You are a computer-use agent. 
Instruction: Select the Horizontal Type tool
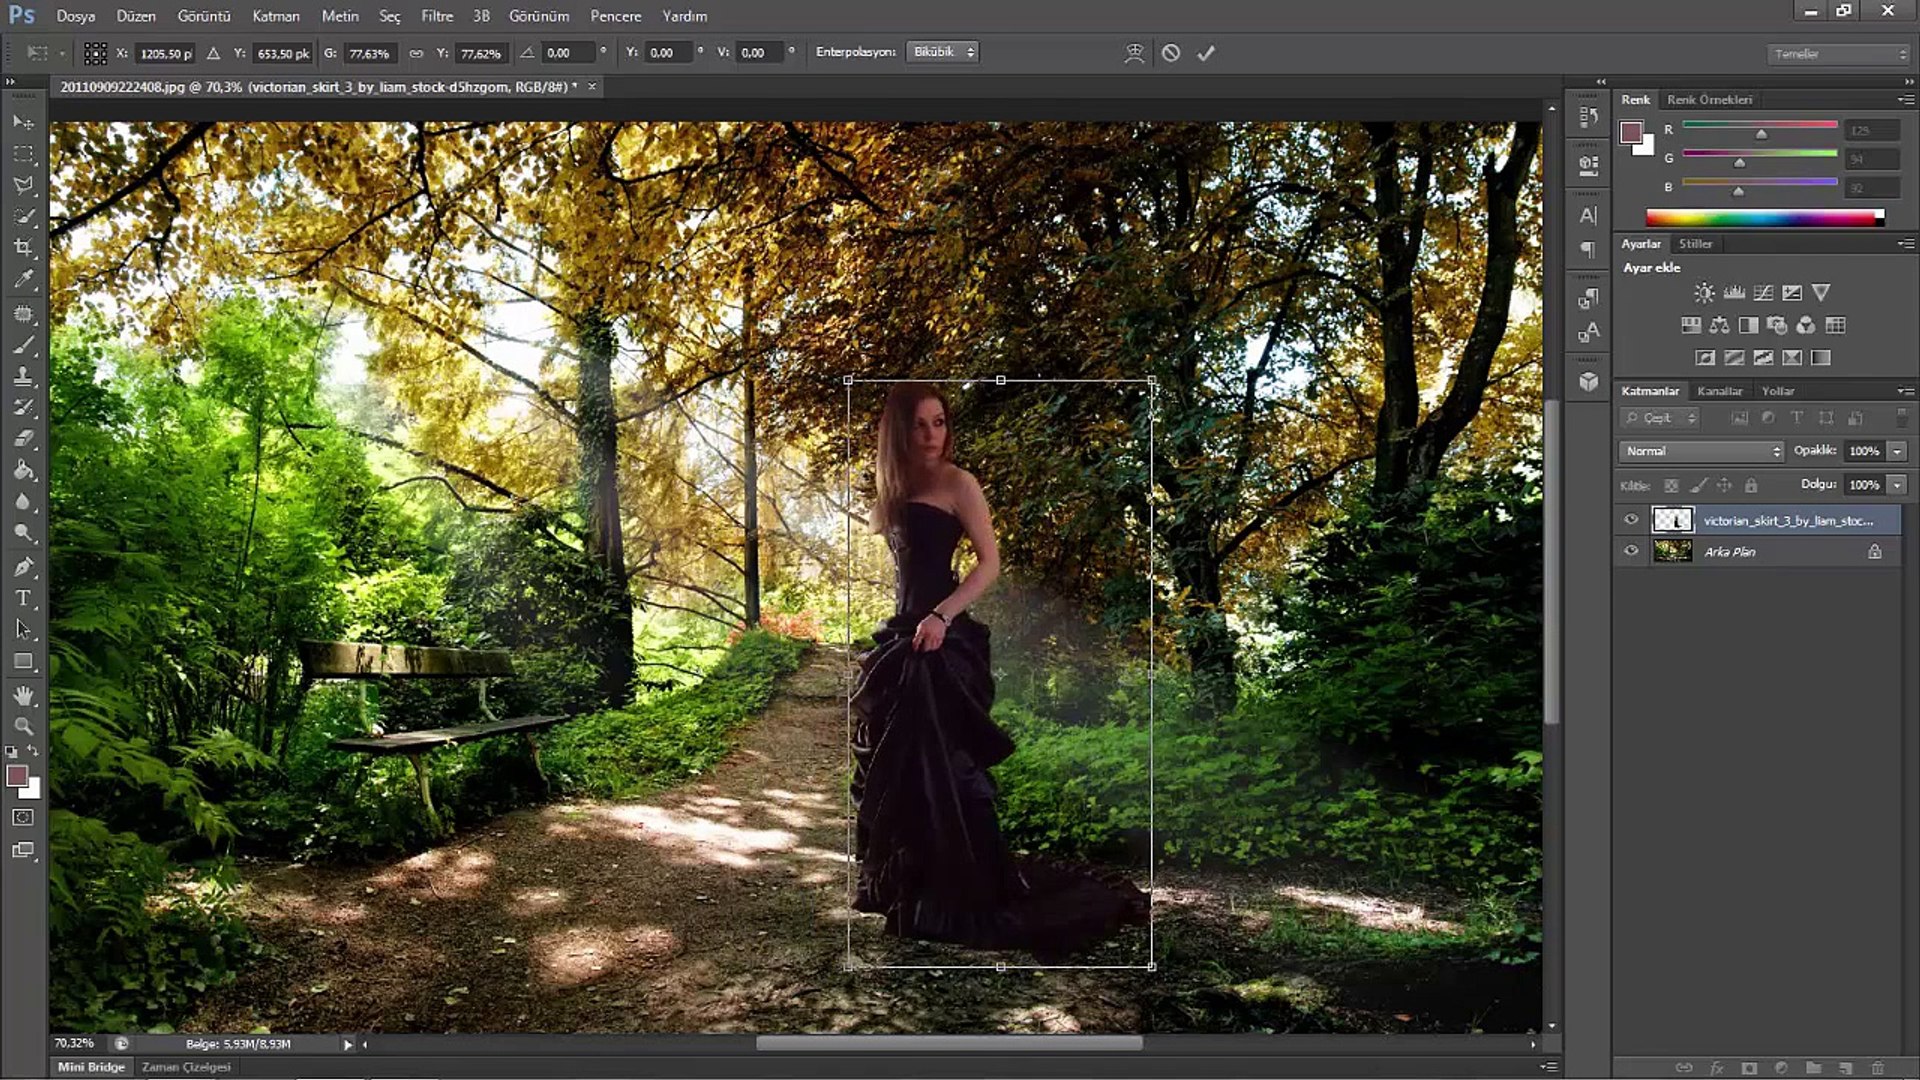(23, 598)
